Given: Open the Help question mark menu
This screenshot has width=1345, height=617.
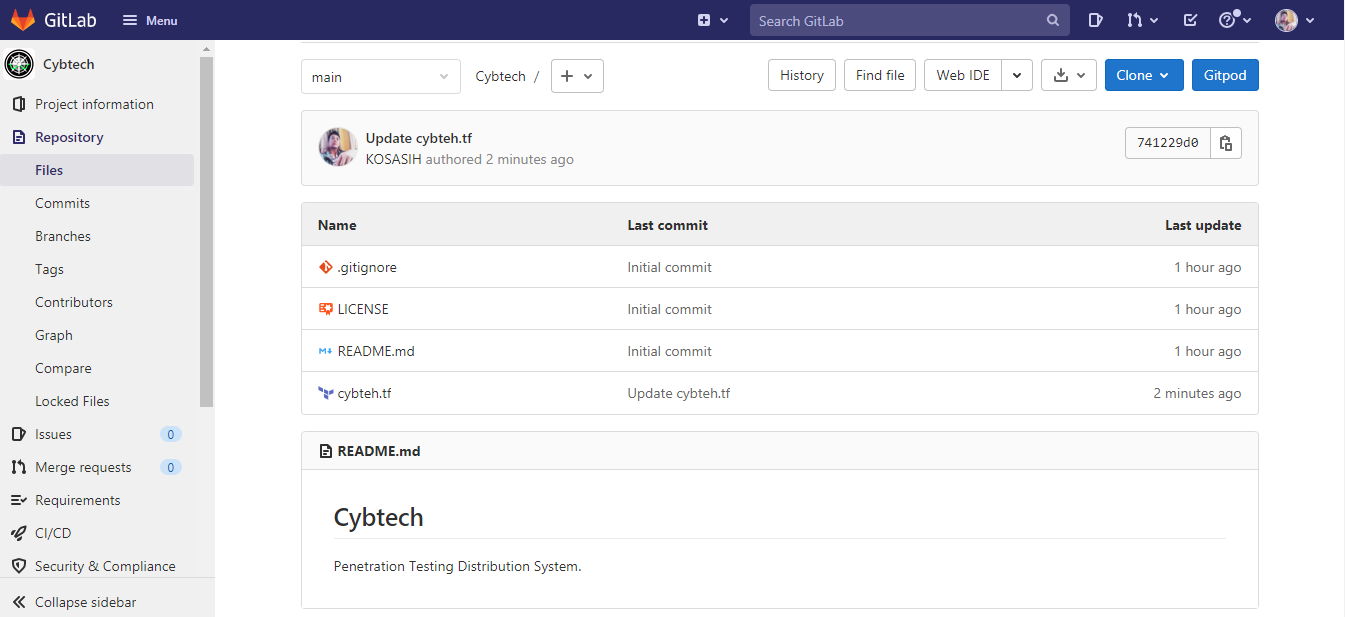Looking at the screenshot, I should coord(1234,20).
